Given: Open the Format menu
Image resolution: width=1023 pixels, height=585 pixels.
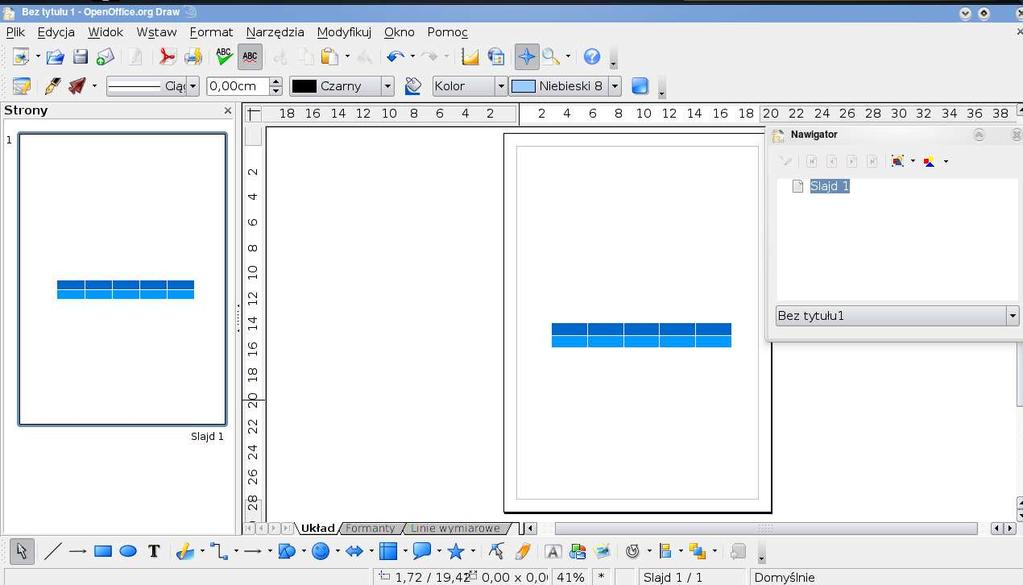Looking at the screenshot, I should tap(211, 32).
